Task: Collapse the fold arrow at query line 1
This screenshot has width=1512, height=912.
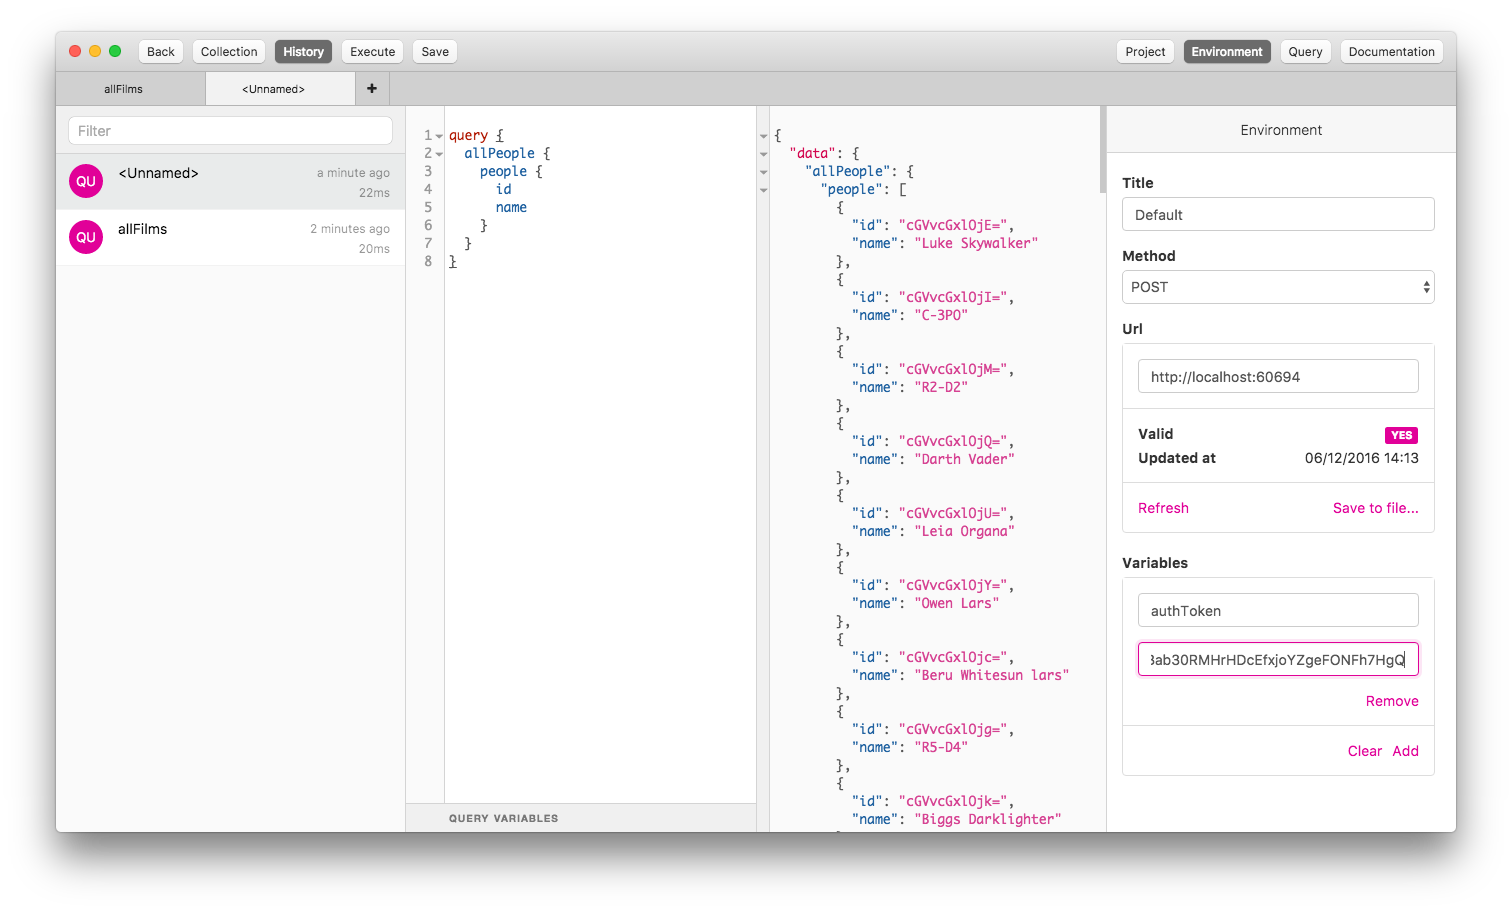Action: click(439, 136)
